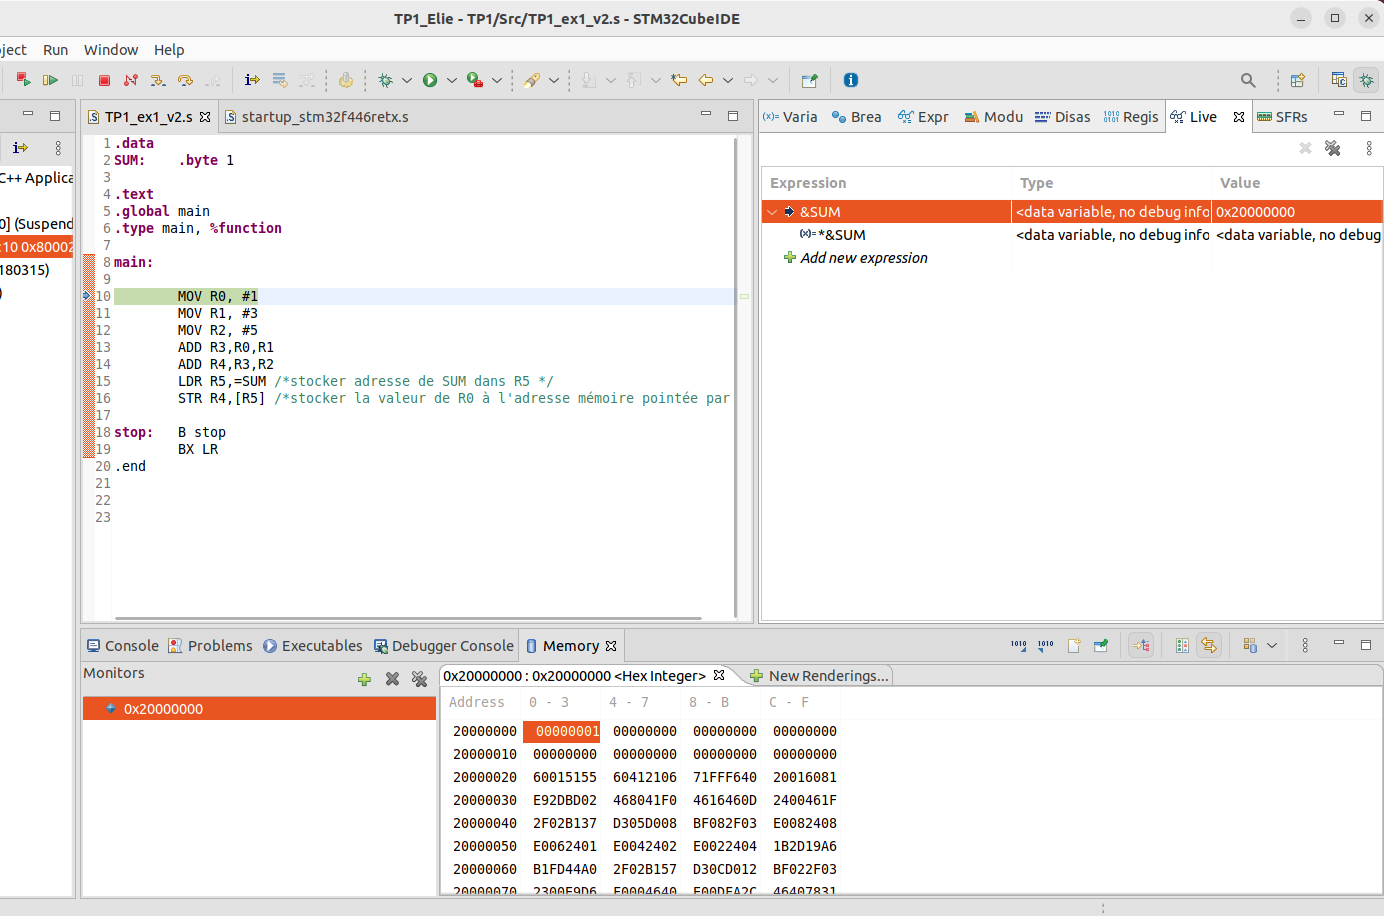Screen dimensions: 1384x916
Task: Open the New Renderings tab in the Memory view
Action: 827,676
